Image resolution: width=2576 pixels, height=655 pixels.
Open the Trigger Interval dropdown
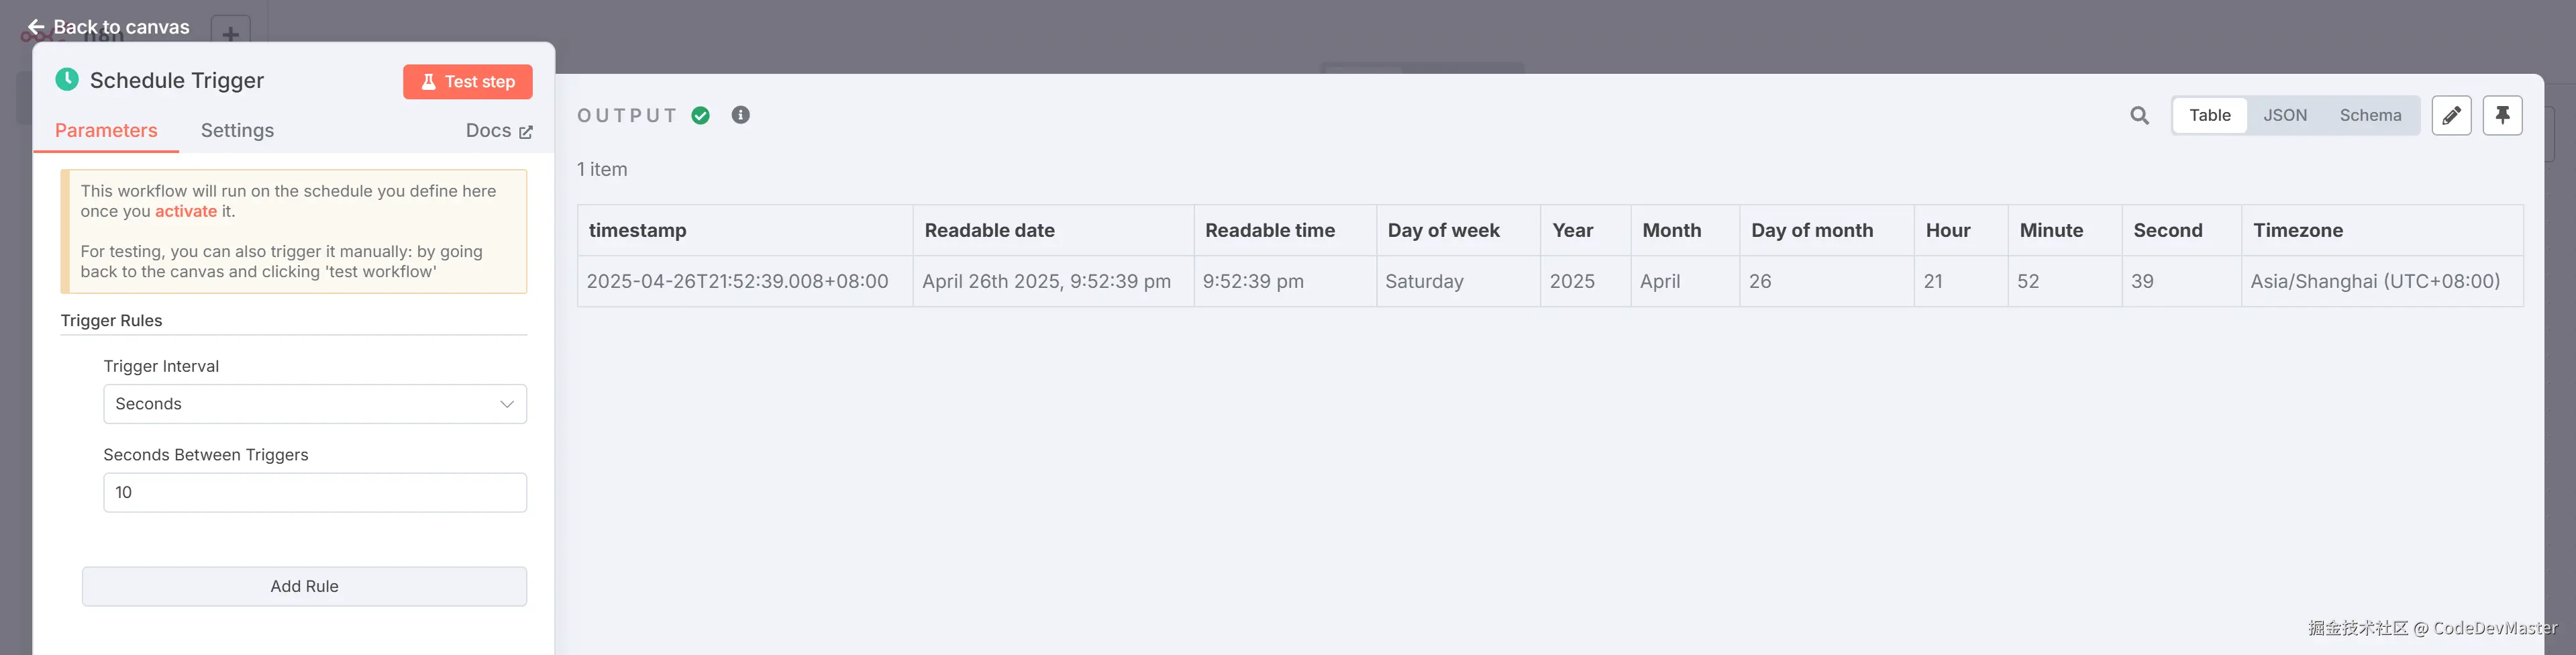coord(315,404)
